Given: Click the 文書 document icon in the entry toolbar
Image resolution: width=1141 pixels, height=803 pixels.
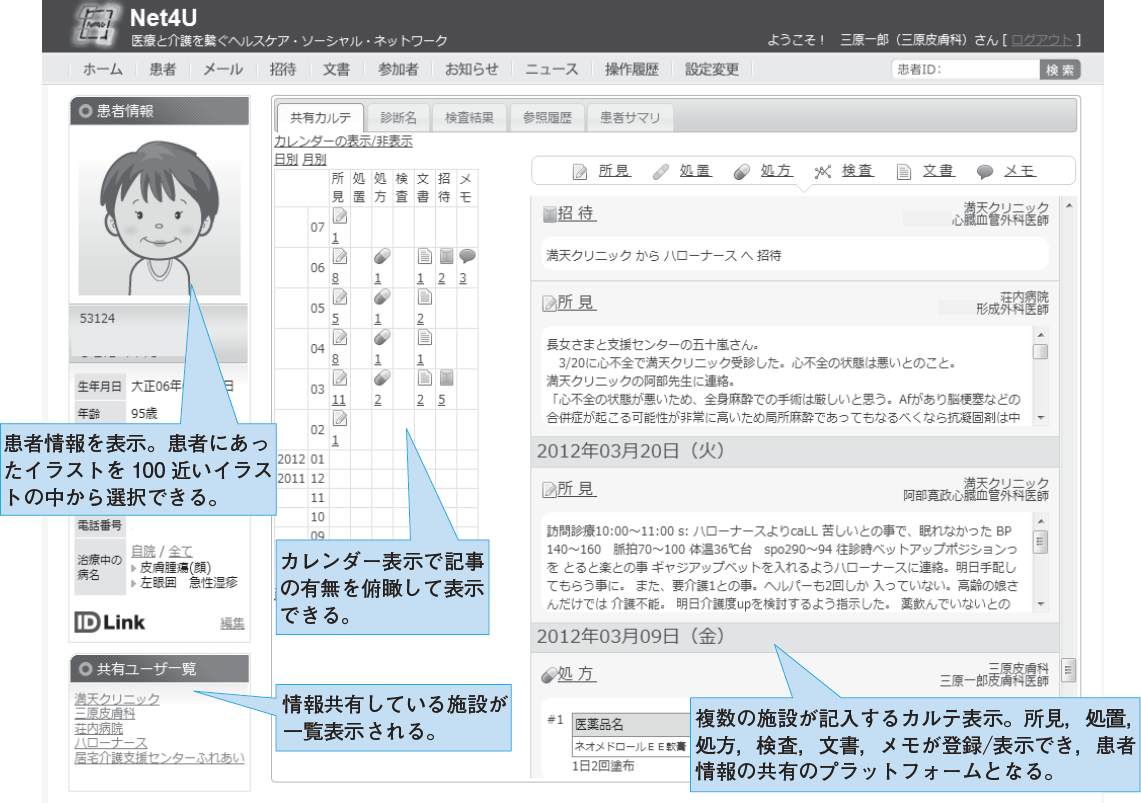Looking at the screenshot, I should pyautogui.click(x=904, y=172).
